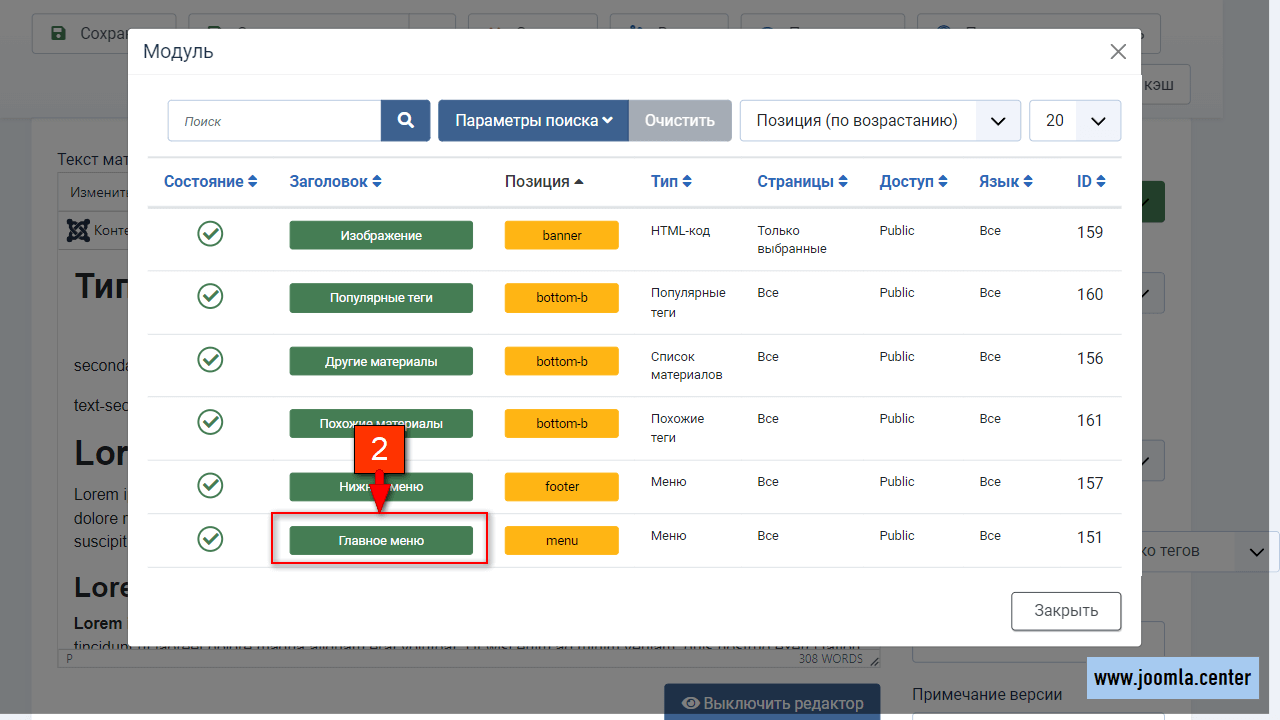Image resolution: width=1280 pixels, height=720 pixels.
Task: Sort by the Страницы column header
Action: coord(802,182)
